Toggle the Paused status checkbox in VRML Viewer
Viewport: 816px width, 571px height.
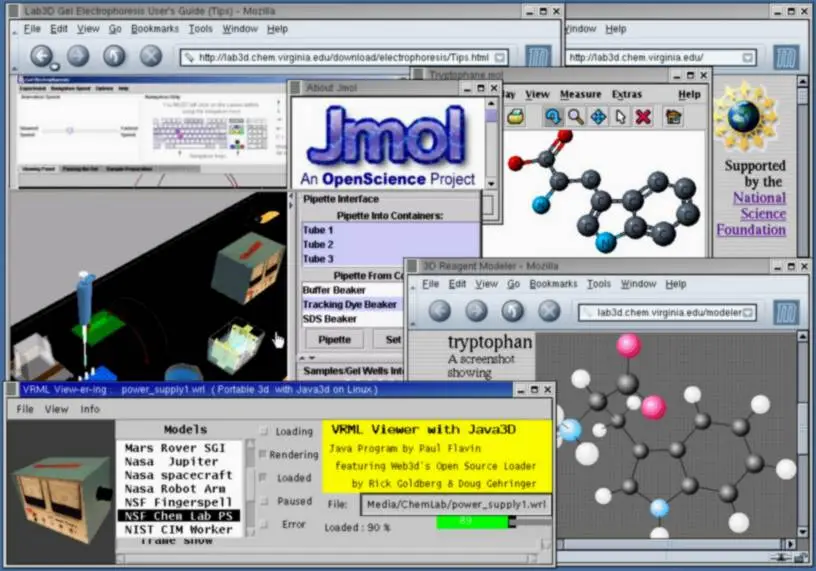(x=264, y=501)
